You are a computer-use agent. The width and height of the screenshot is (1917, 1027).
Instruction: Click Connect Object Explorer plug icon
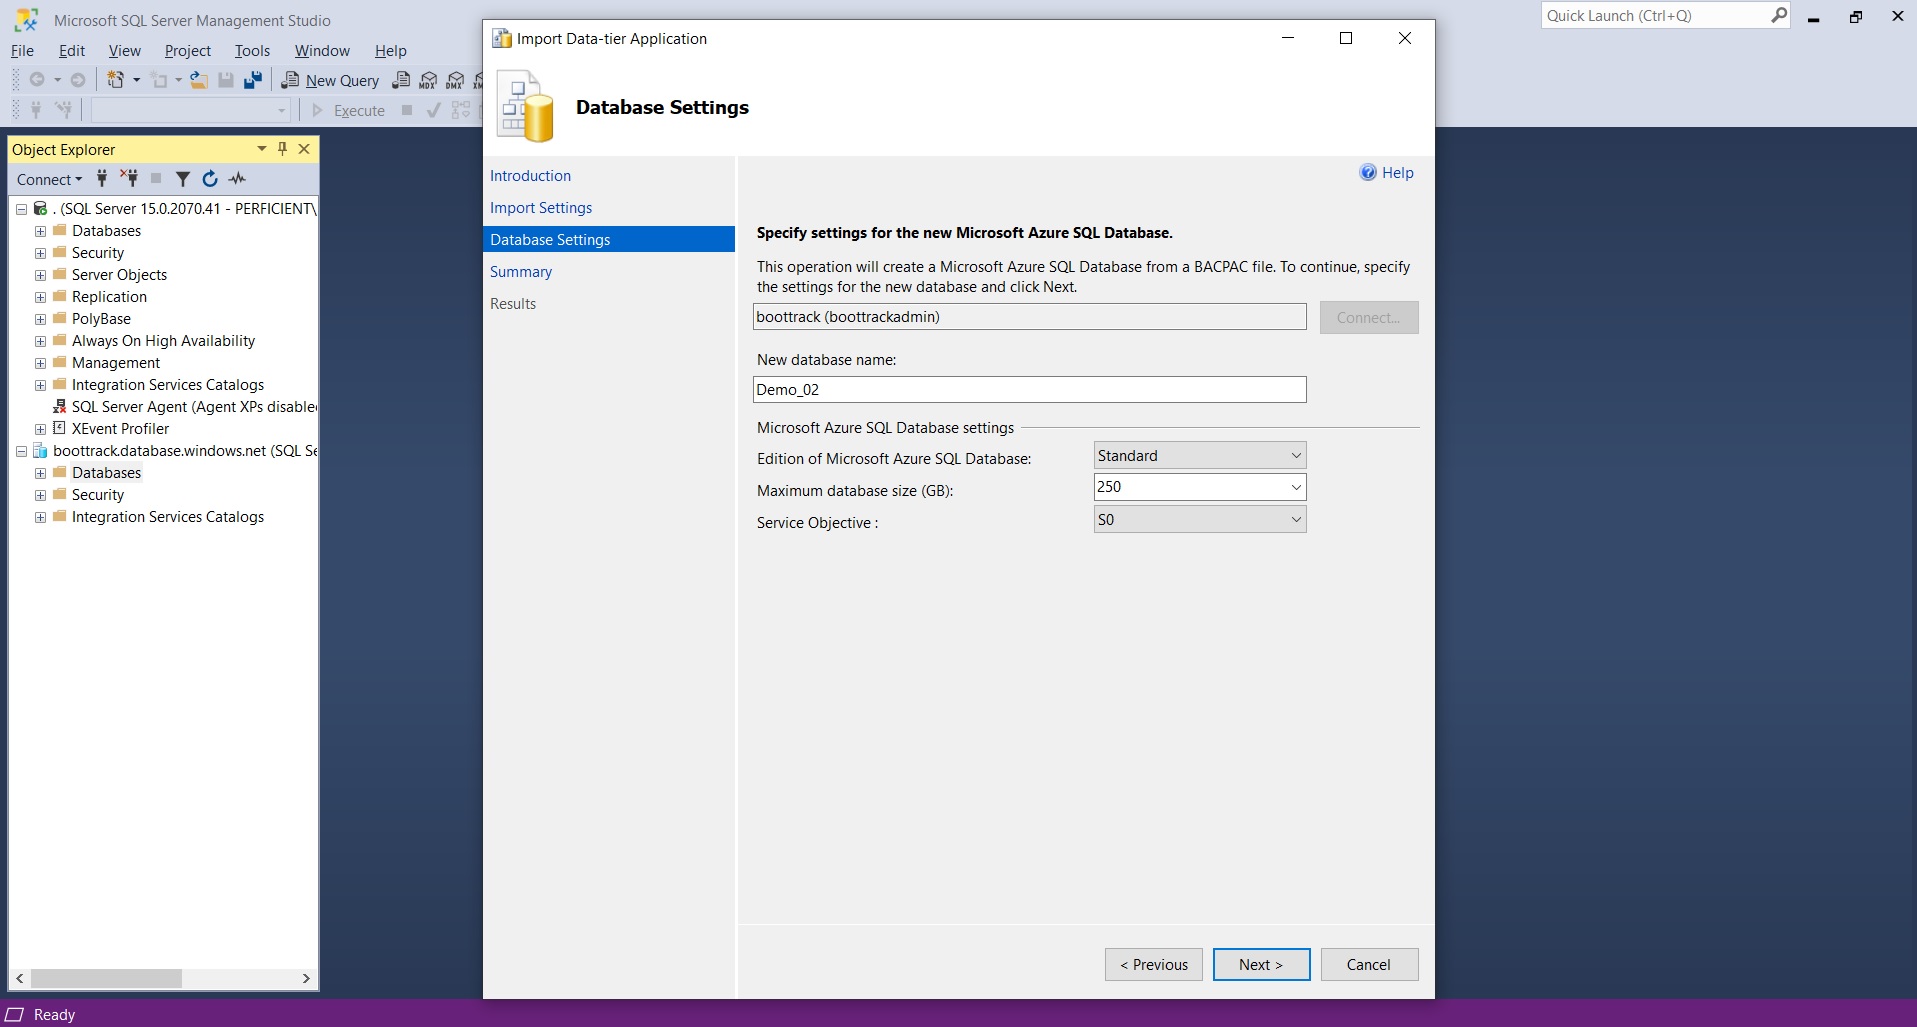[102, 179]
